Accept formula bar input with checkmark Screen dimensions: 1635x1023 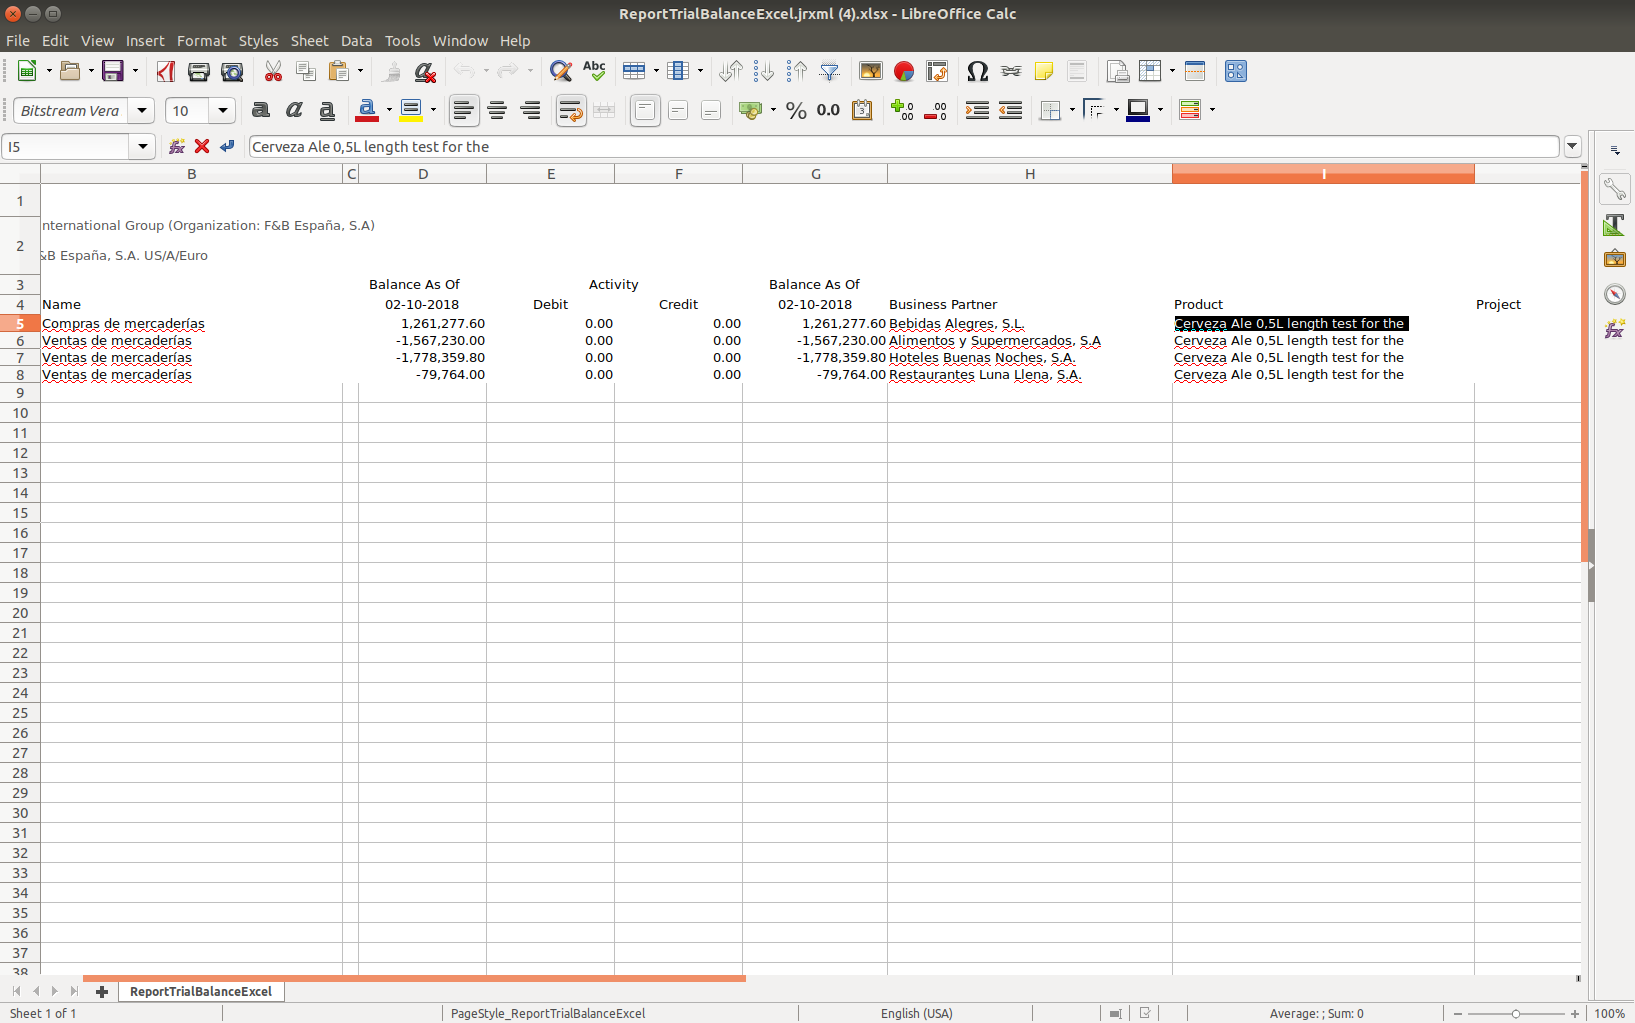click(x=227, y=146)
